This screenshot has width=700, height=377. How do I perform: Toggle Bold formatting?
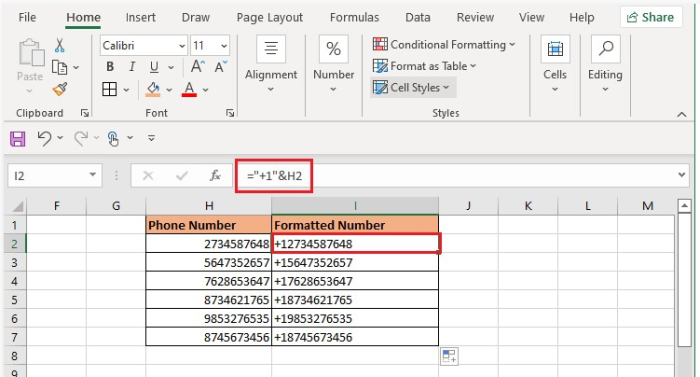click(x=110, y=67)
